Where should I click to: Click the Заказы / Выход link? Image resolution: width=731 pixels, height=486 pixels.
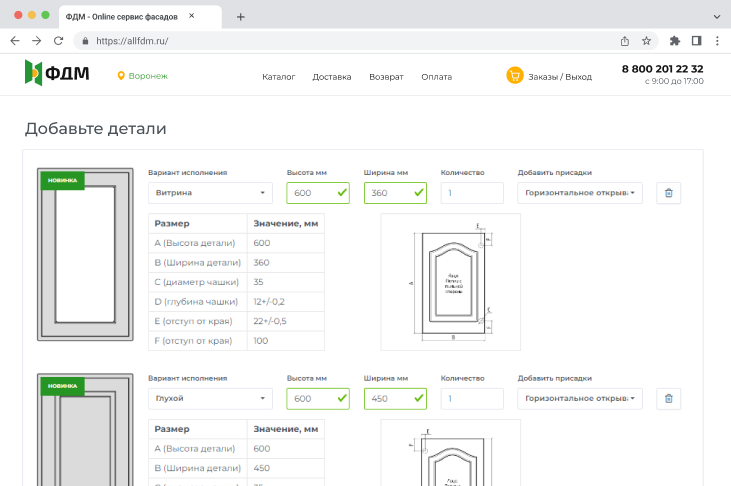pyautogui.click(x=560, y=77)
